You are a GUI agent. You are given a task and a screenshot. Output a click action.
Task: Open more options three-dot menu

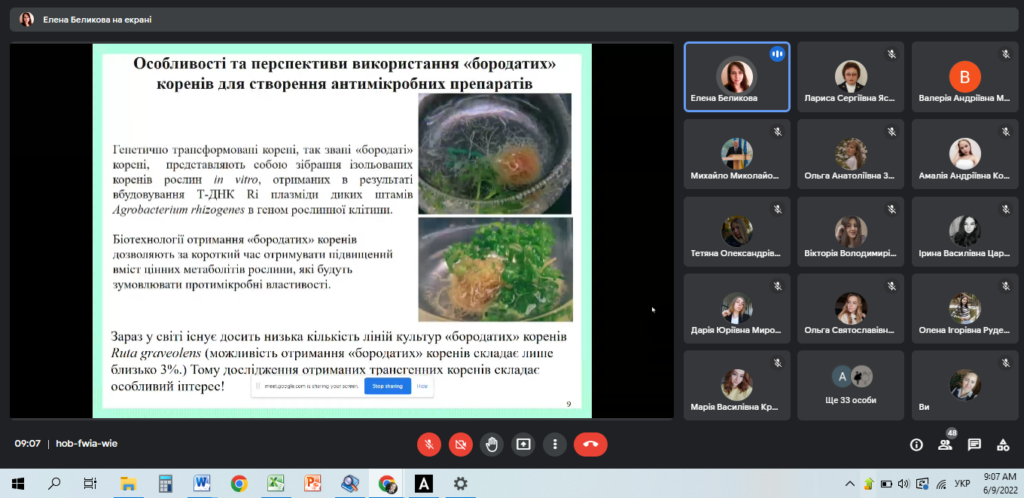(553, 444)
